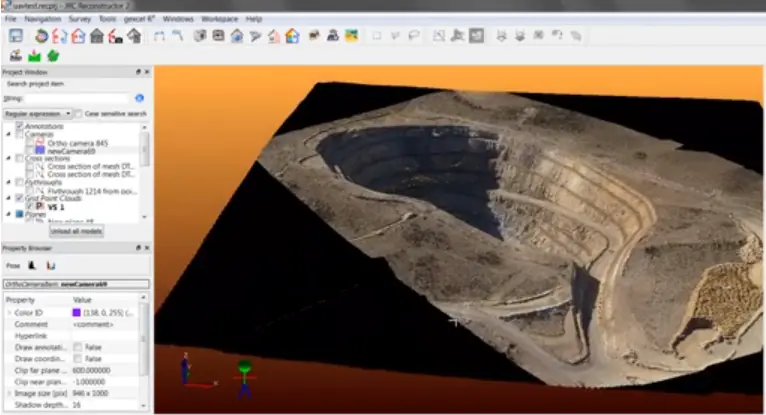
Task: Click the gray house with up arrow icon
Action: coord(134,36)
